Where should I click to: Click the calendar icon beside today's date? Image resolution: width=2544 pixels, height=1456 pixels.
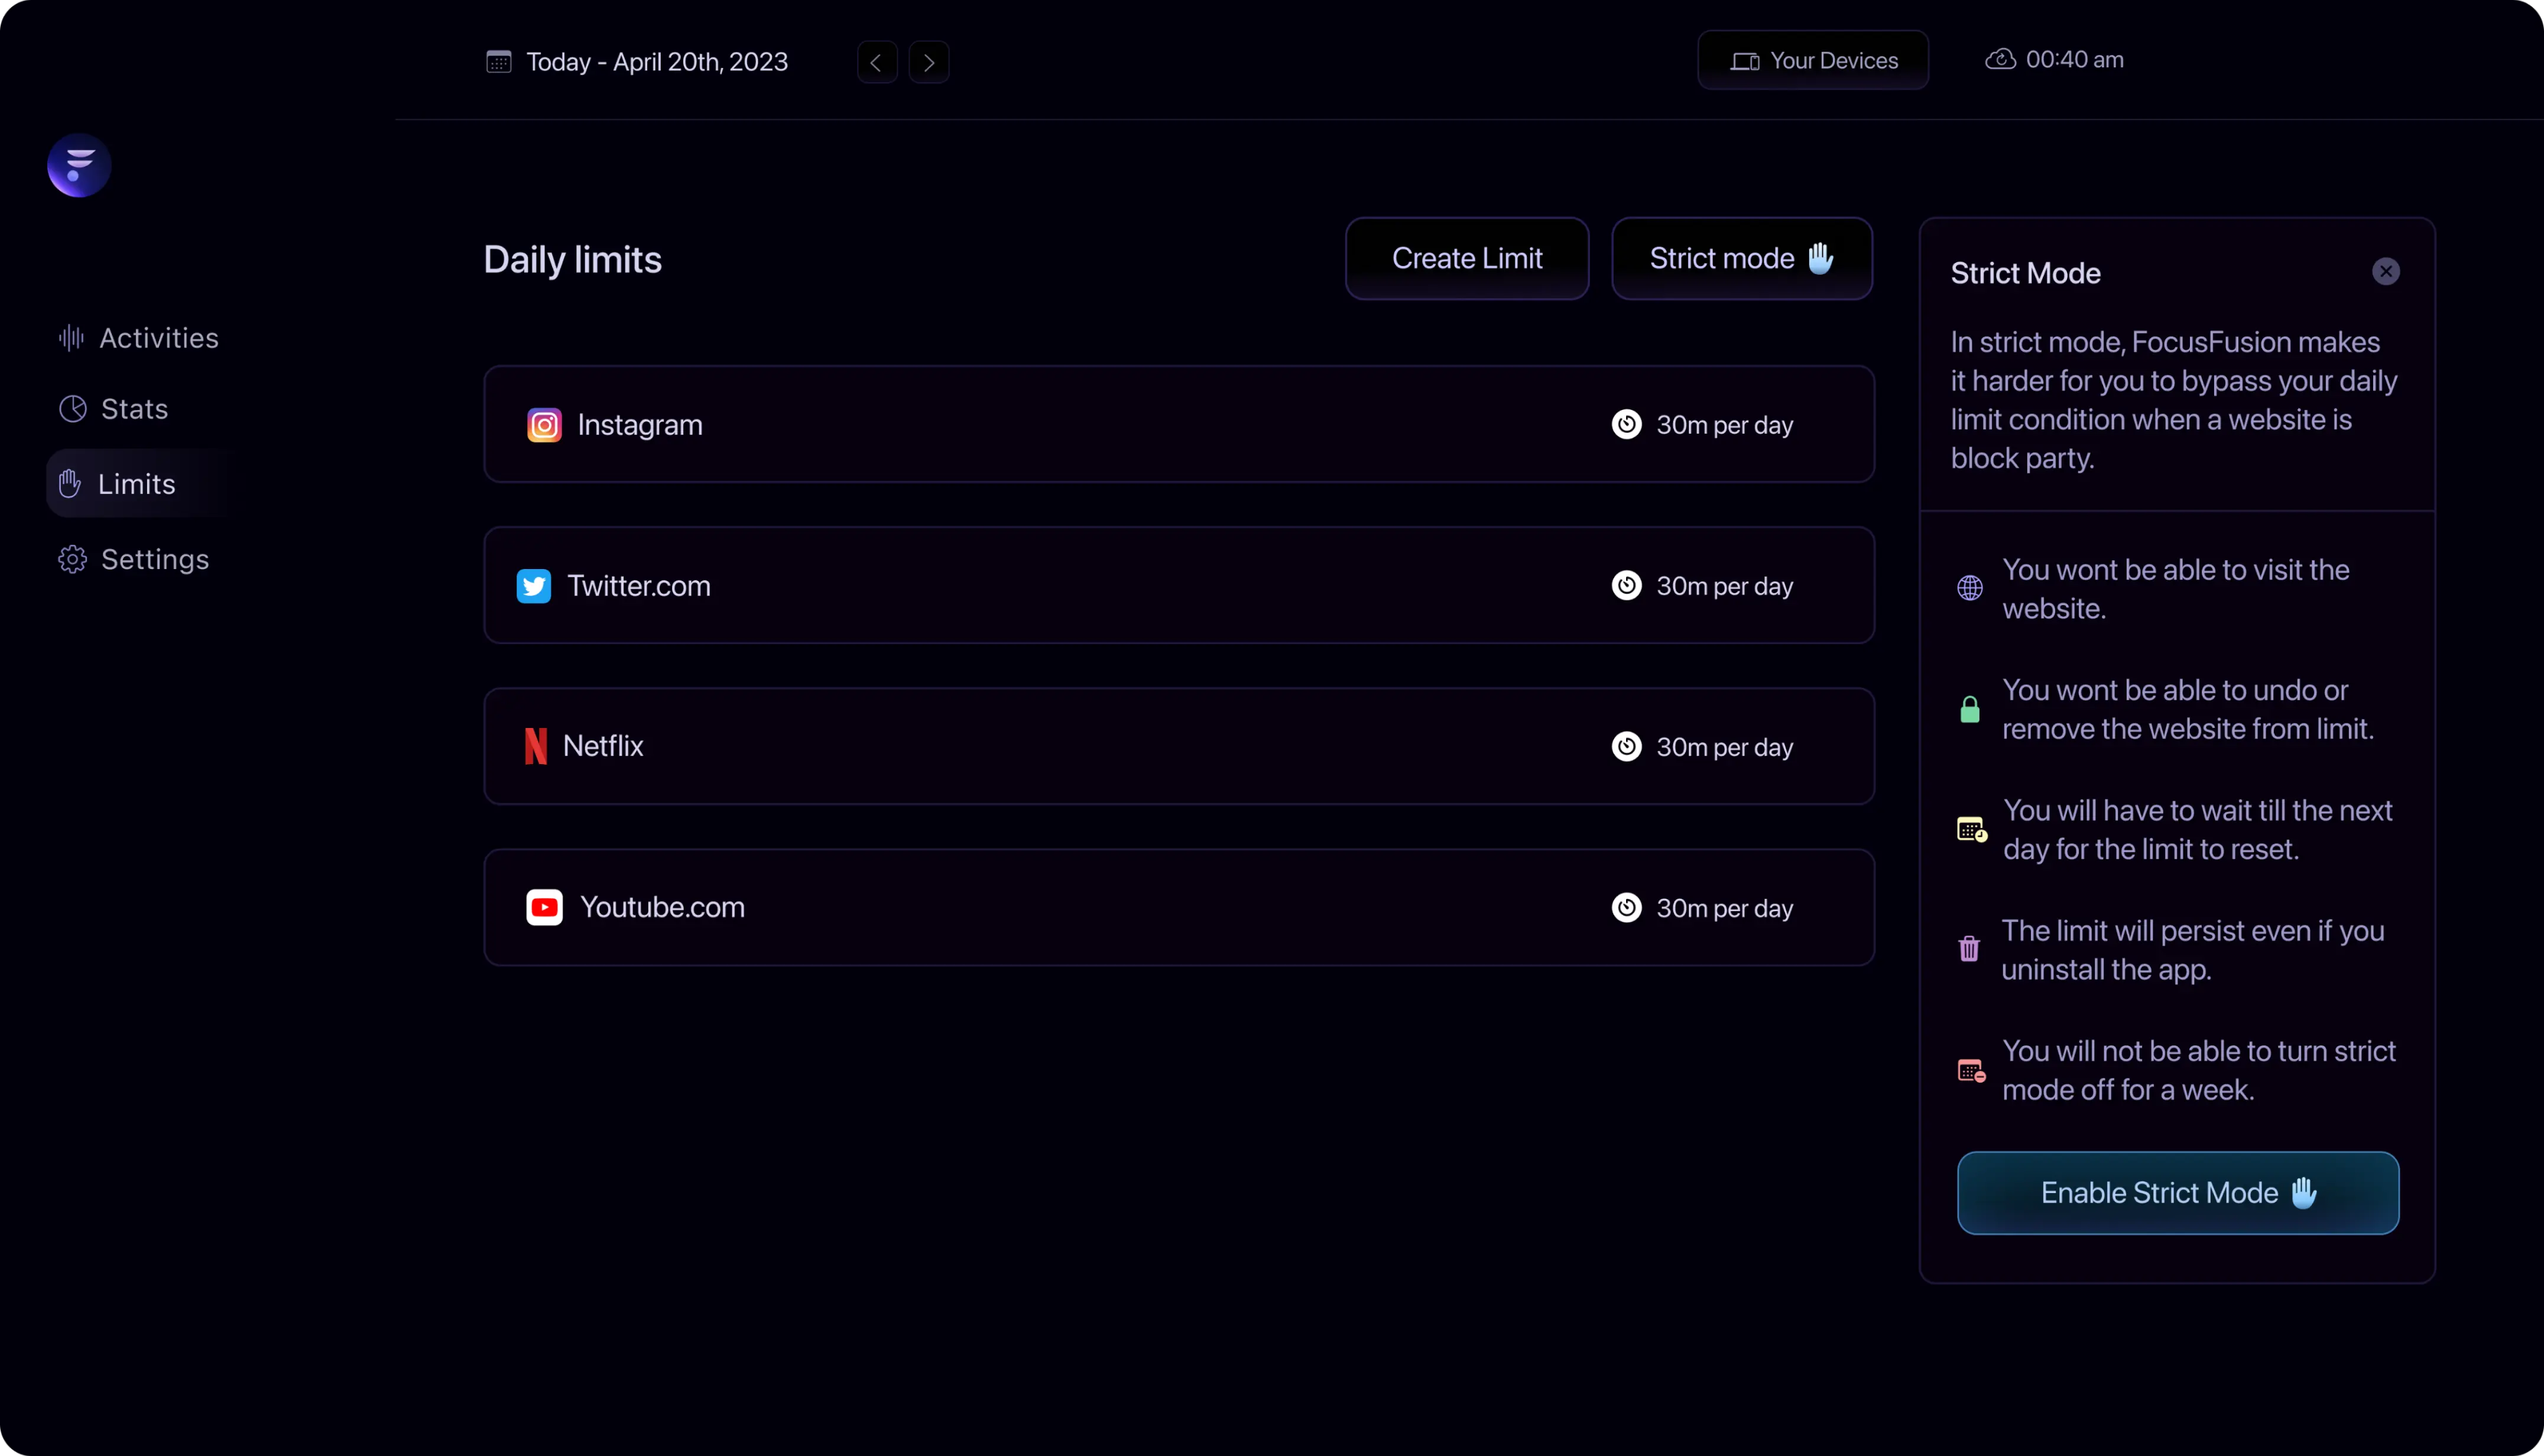[498, 62]
